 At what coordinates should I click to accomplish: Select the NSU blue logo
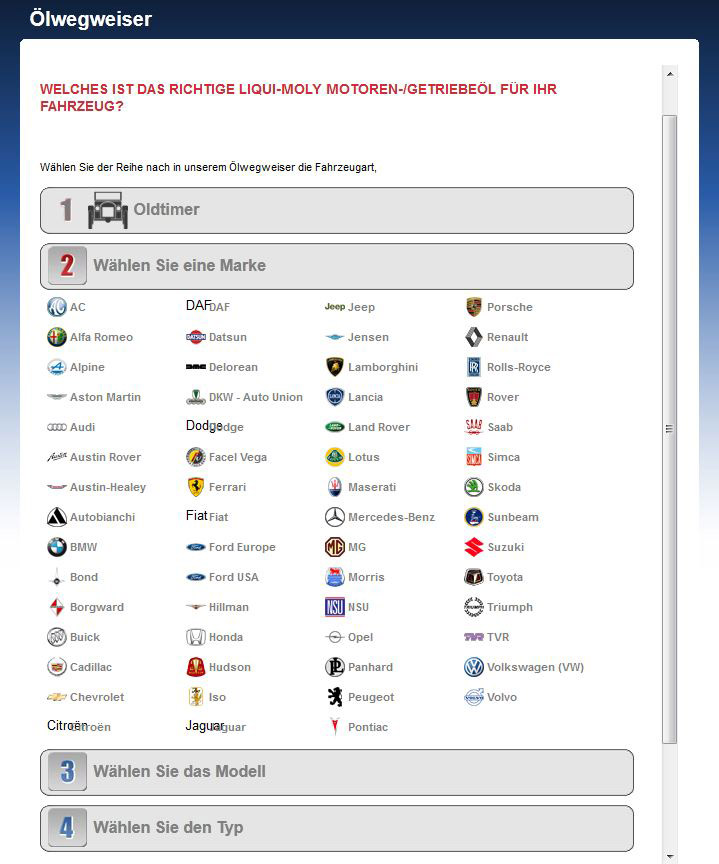335,607
